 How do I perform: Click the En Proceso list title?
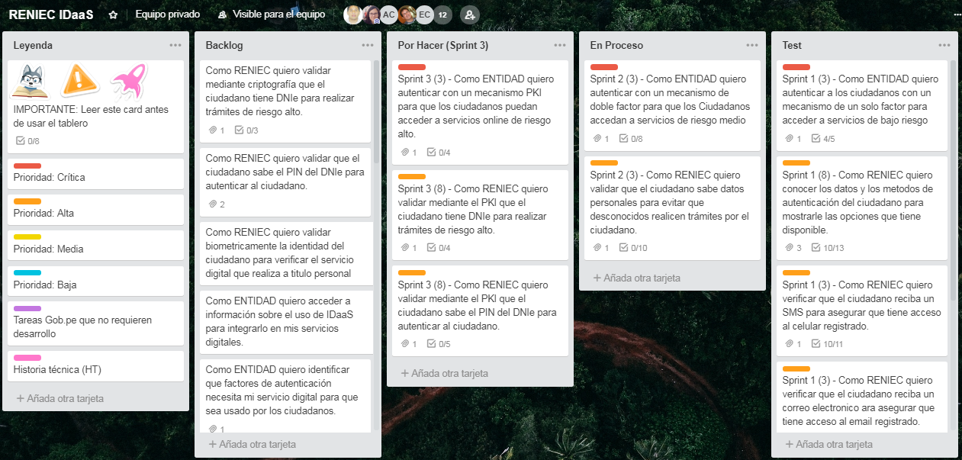616,45
